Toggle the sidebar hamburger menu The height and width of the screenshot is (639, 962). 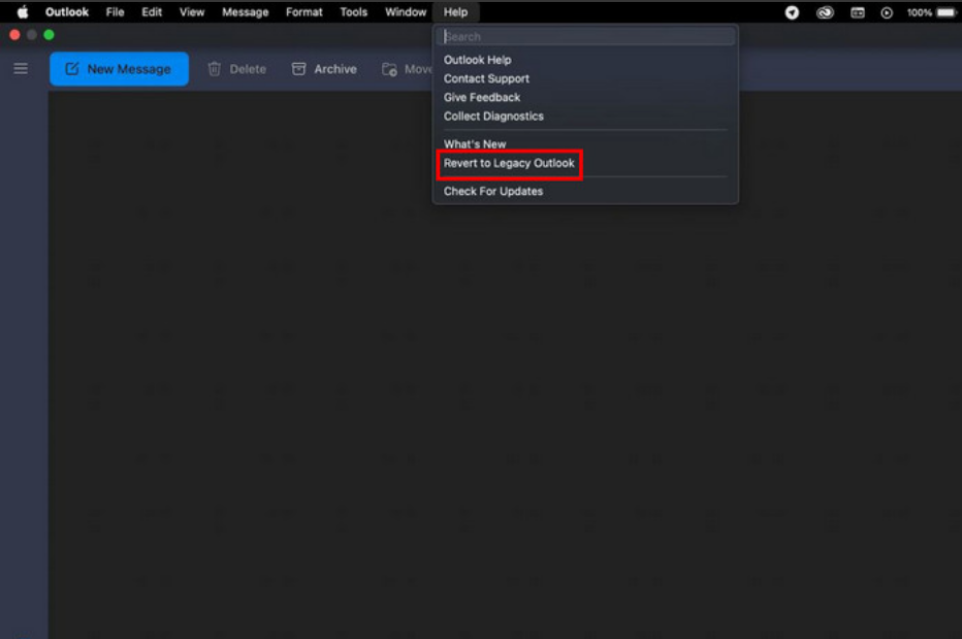(x=21, y=69)
